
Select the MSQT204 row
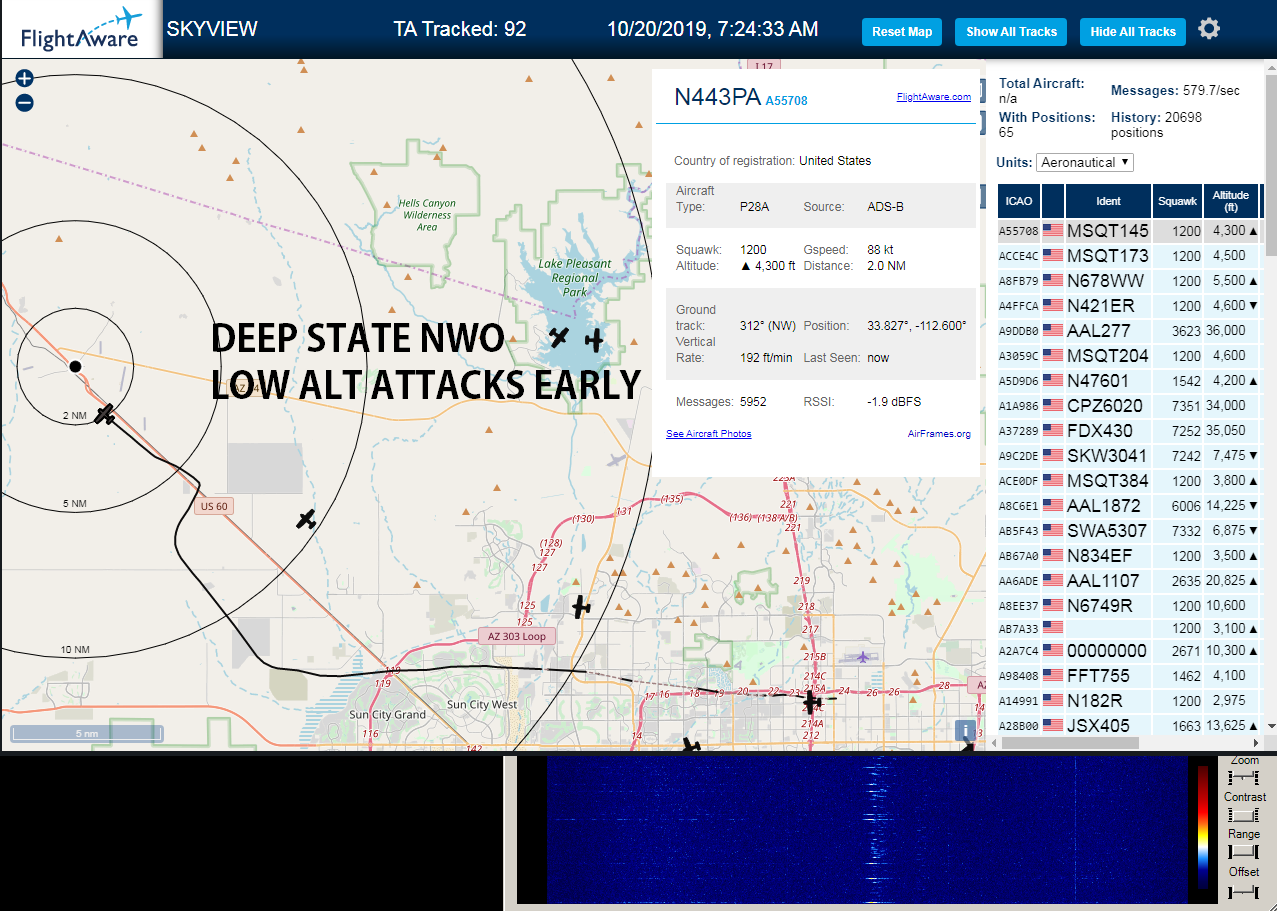[1129, 355]
